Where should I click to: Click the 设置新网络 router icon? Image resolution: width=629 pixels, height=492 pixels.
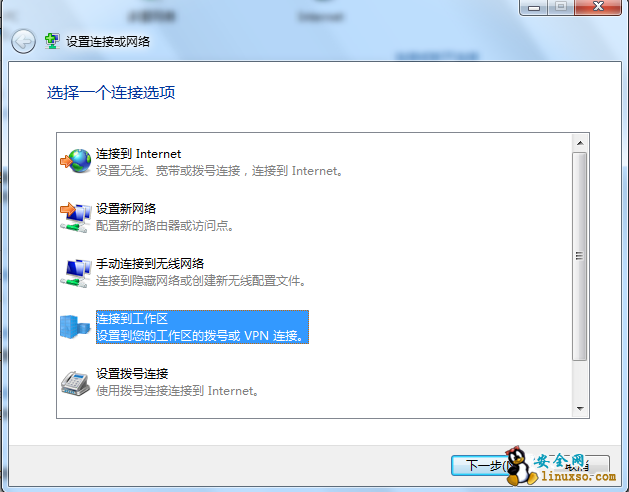[x=75, y=215]
